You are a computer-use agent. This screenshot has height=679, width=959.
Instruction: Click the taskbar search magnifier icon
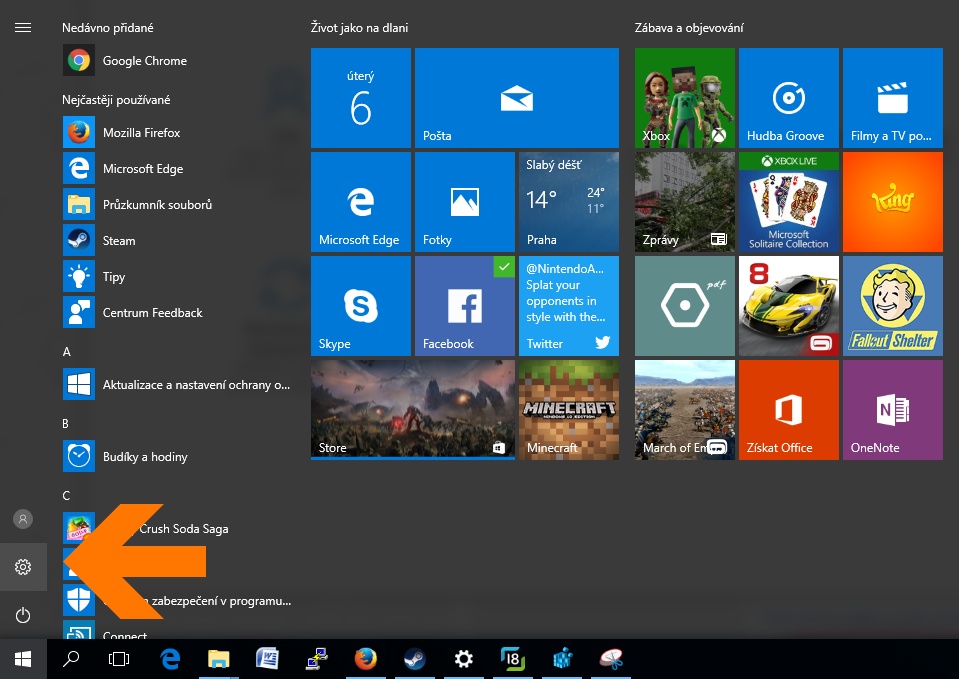click(71, 659)
